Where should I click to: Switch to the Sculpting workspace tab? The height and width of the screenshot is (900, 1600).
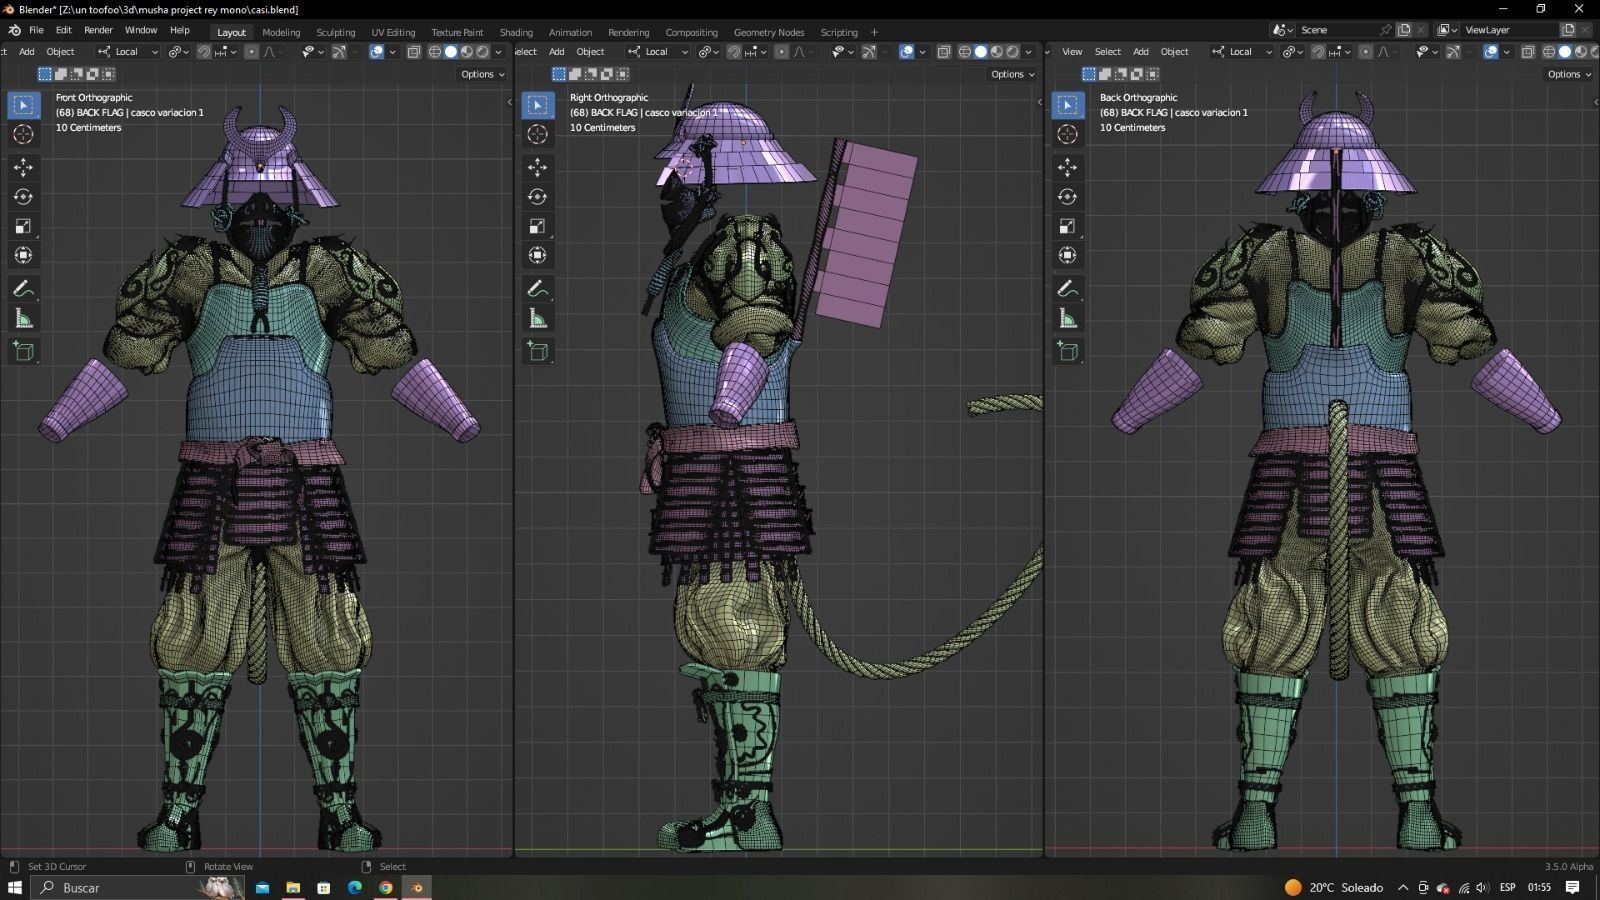tap(335, 31)
